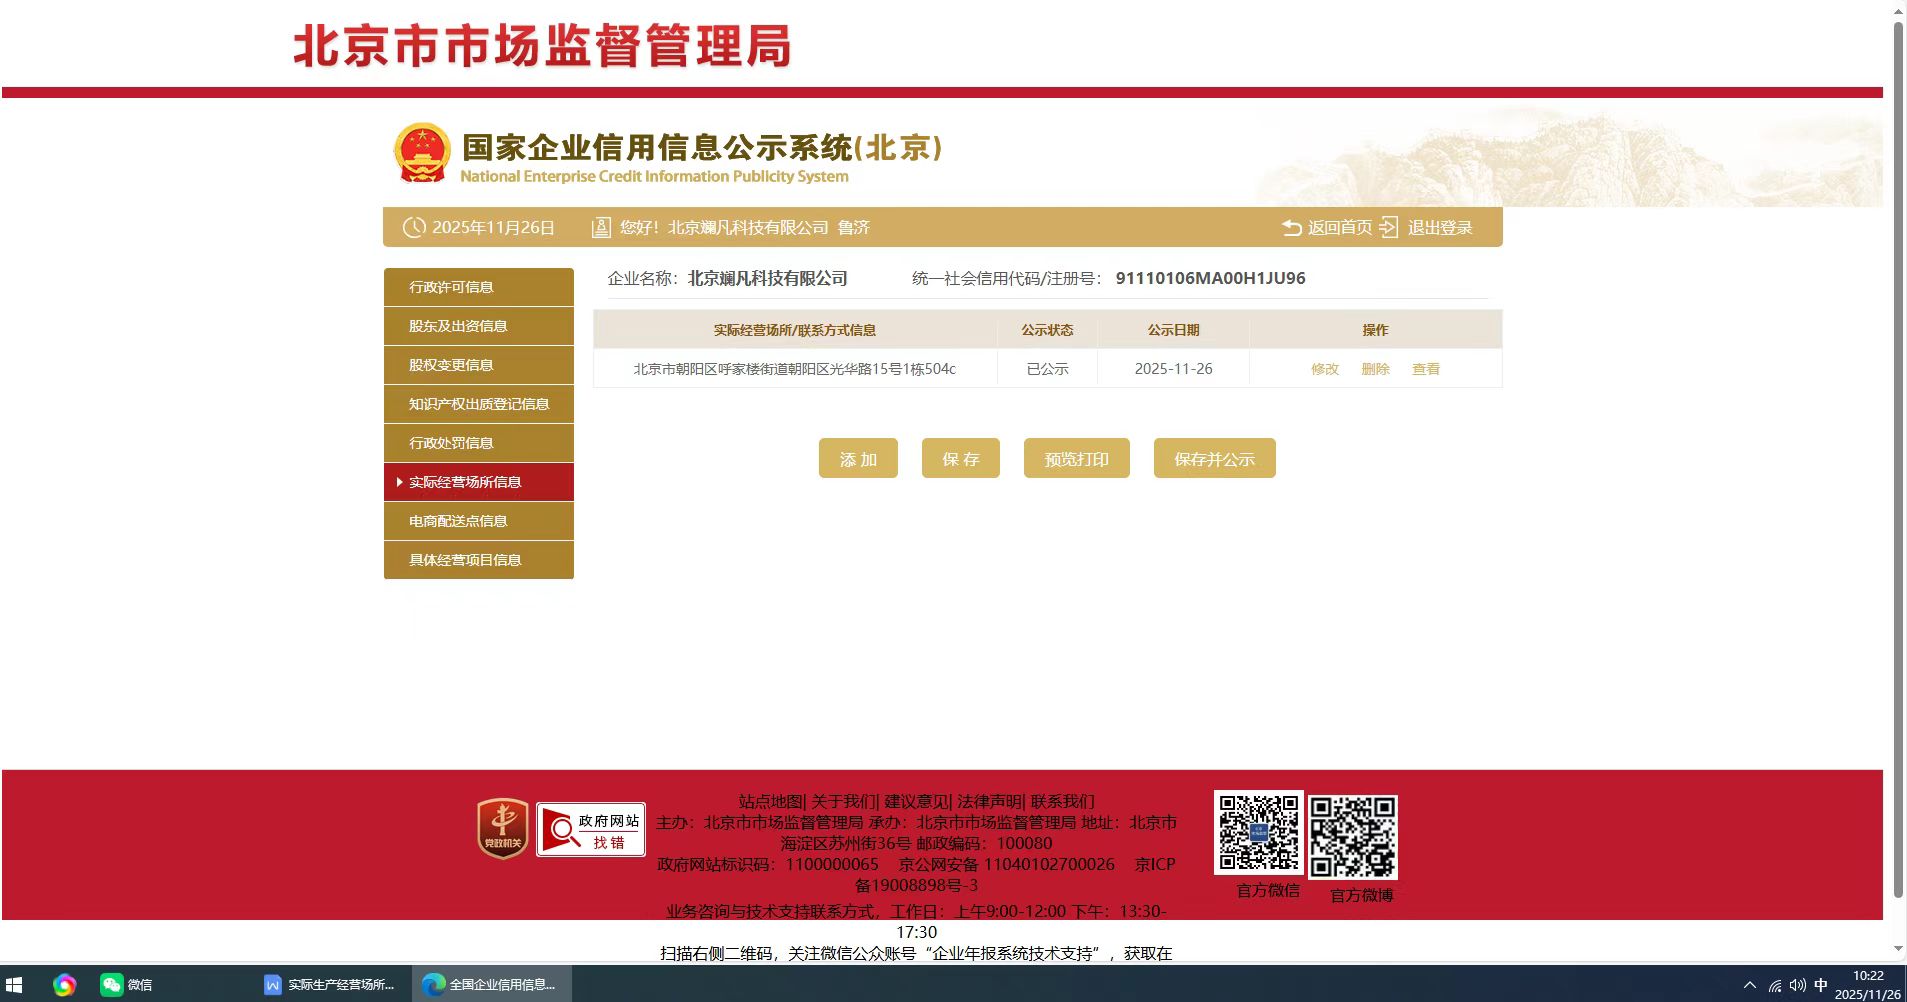Screen dimensions: 1907x1002
Task: Click the user badge icon before 您好
Action: 601,228
